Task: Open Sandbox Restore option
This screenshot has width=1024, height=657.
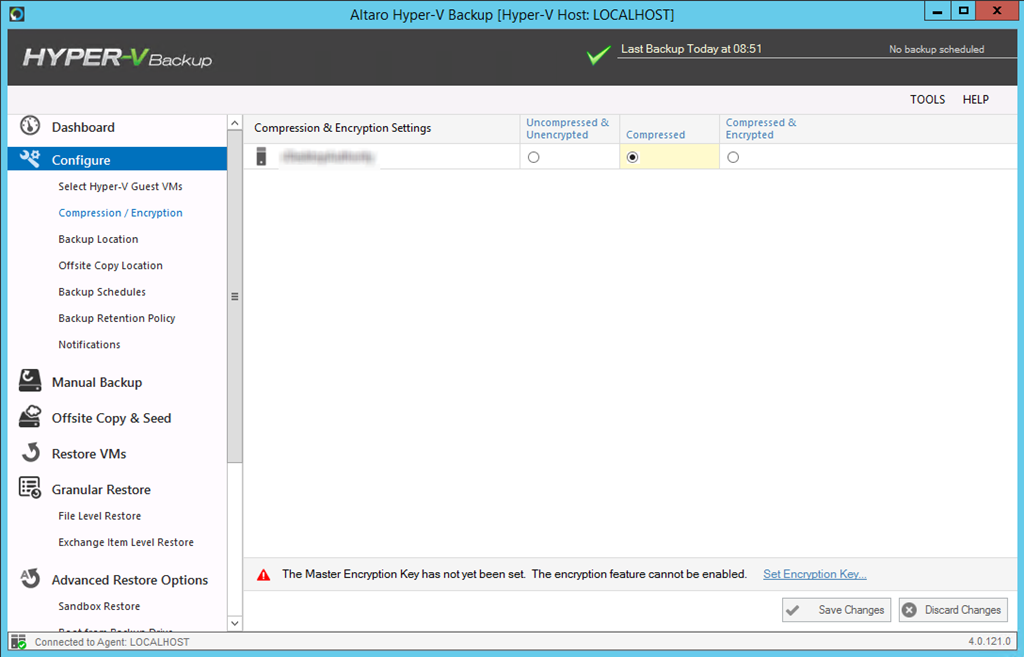Action: (99, 606)
